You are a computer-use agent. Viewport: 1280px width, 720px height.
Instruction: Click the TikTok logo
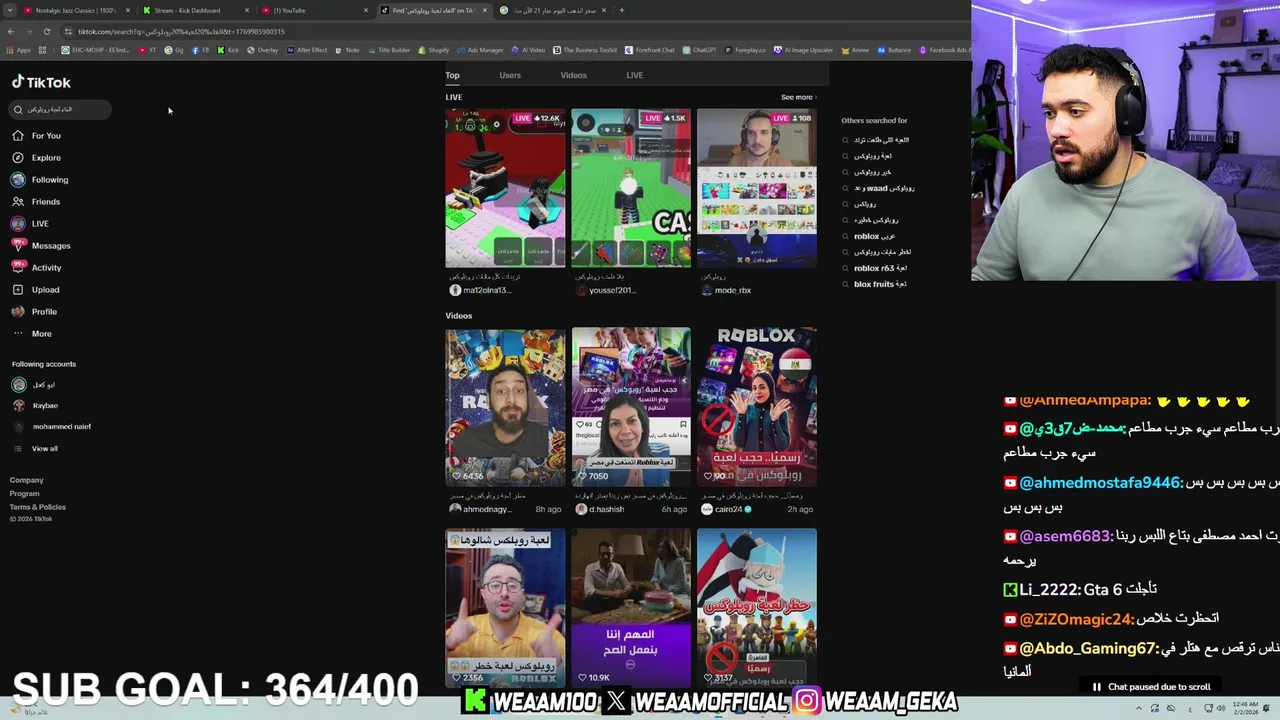41,83
